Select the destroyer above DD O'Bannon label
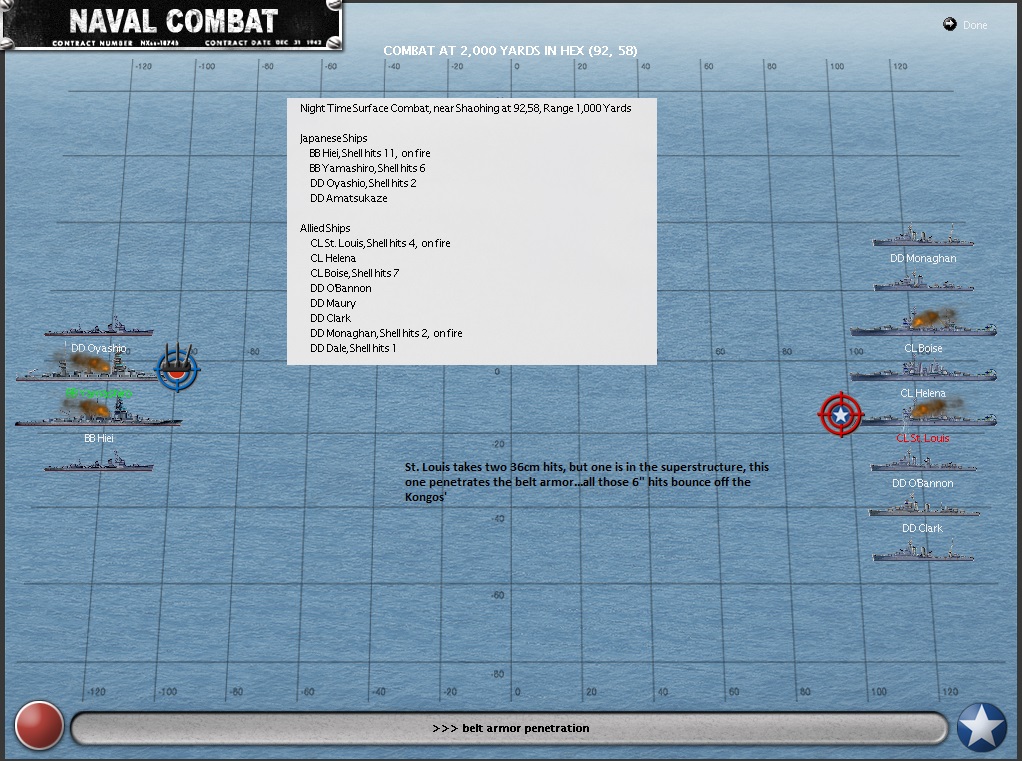 [923, 461]
